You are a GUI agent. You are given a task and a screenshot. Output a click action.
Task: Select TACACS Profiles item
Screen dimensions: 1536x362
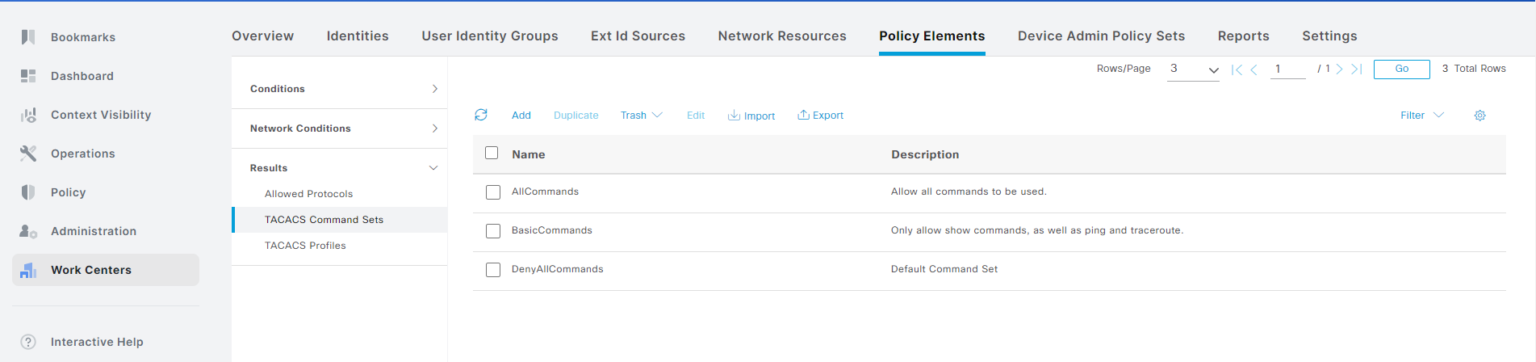[x=305, y=246]
